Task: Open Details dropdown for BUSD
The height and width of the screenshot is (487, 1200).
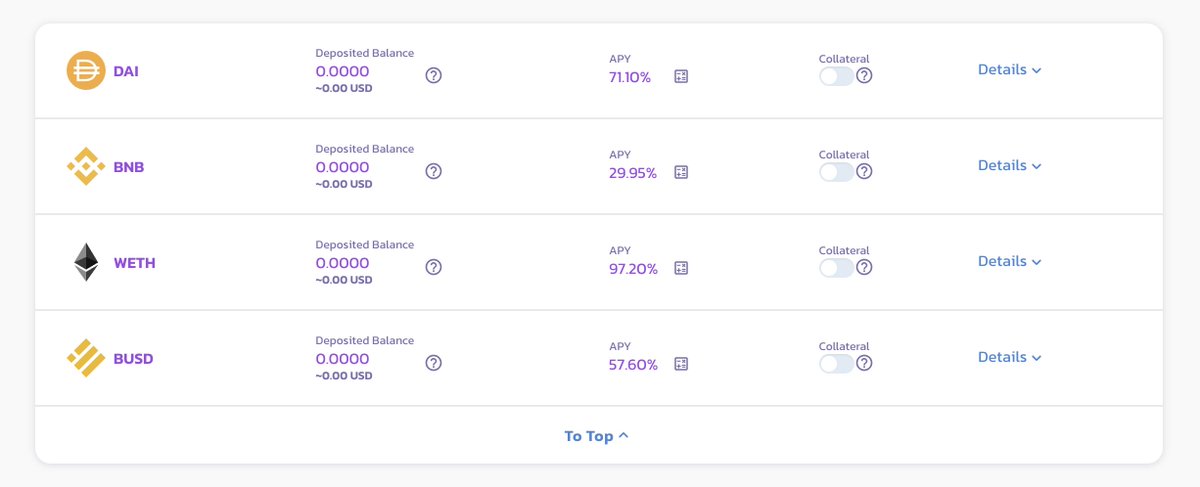Action: click(1009, 358)
